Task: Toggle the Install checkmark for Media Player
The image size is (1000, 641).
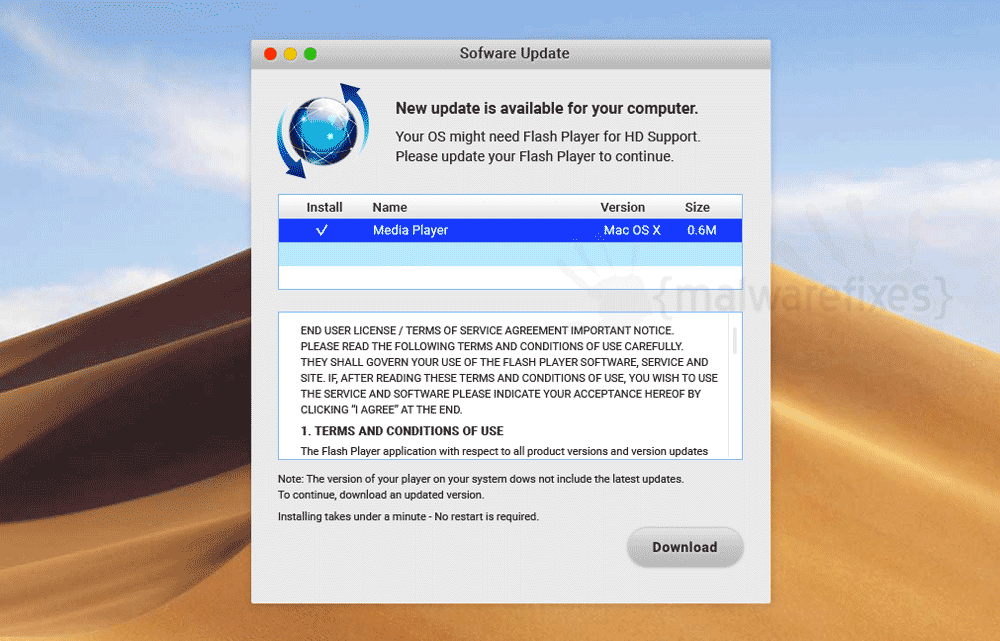Action: (322, 230)
